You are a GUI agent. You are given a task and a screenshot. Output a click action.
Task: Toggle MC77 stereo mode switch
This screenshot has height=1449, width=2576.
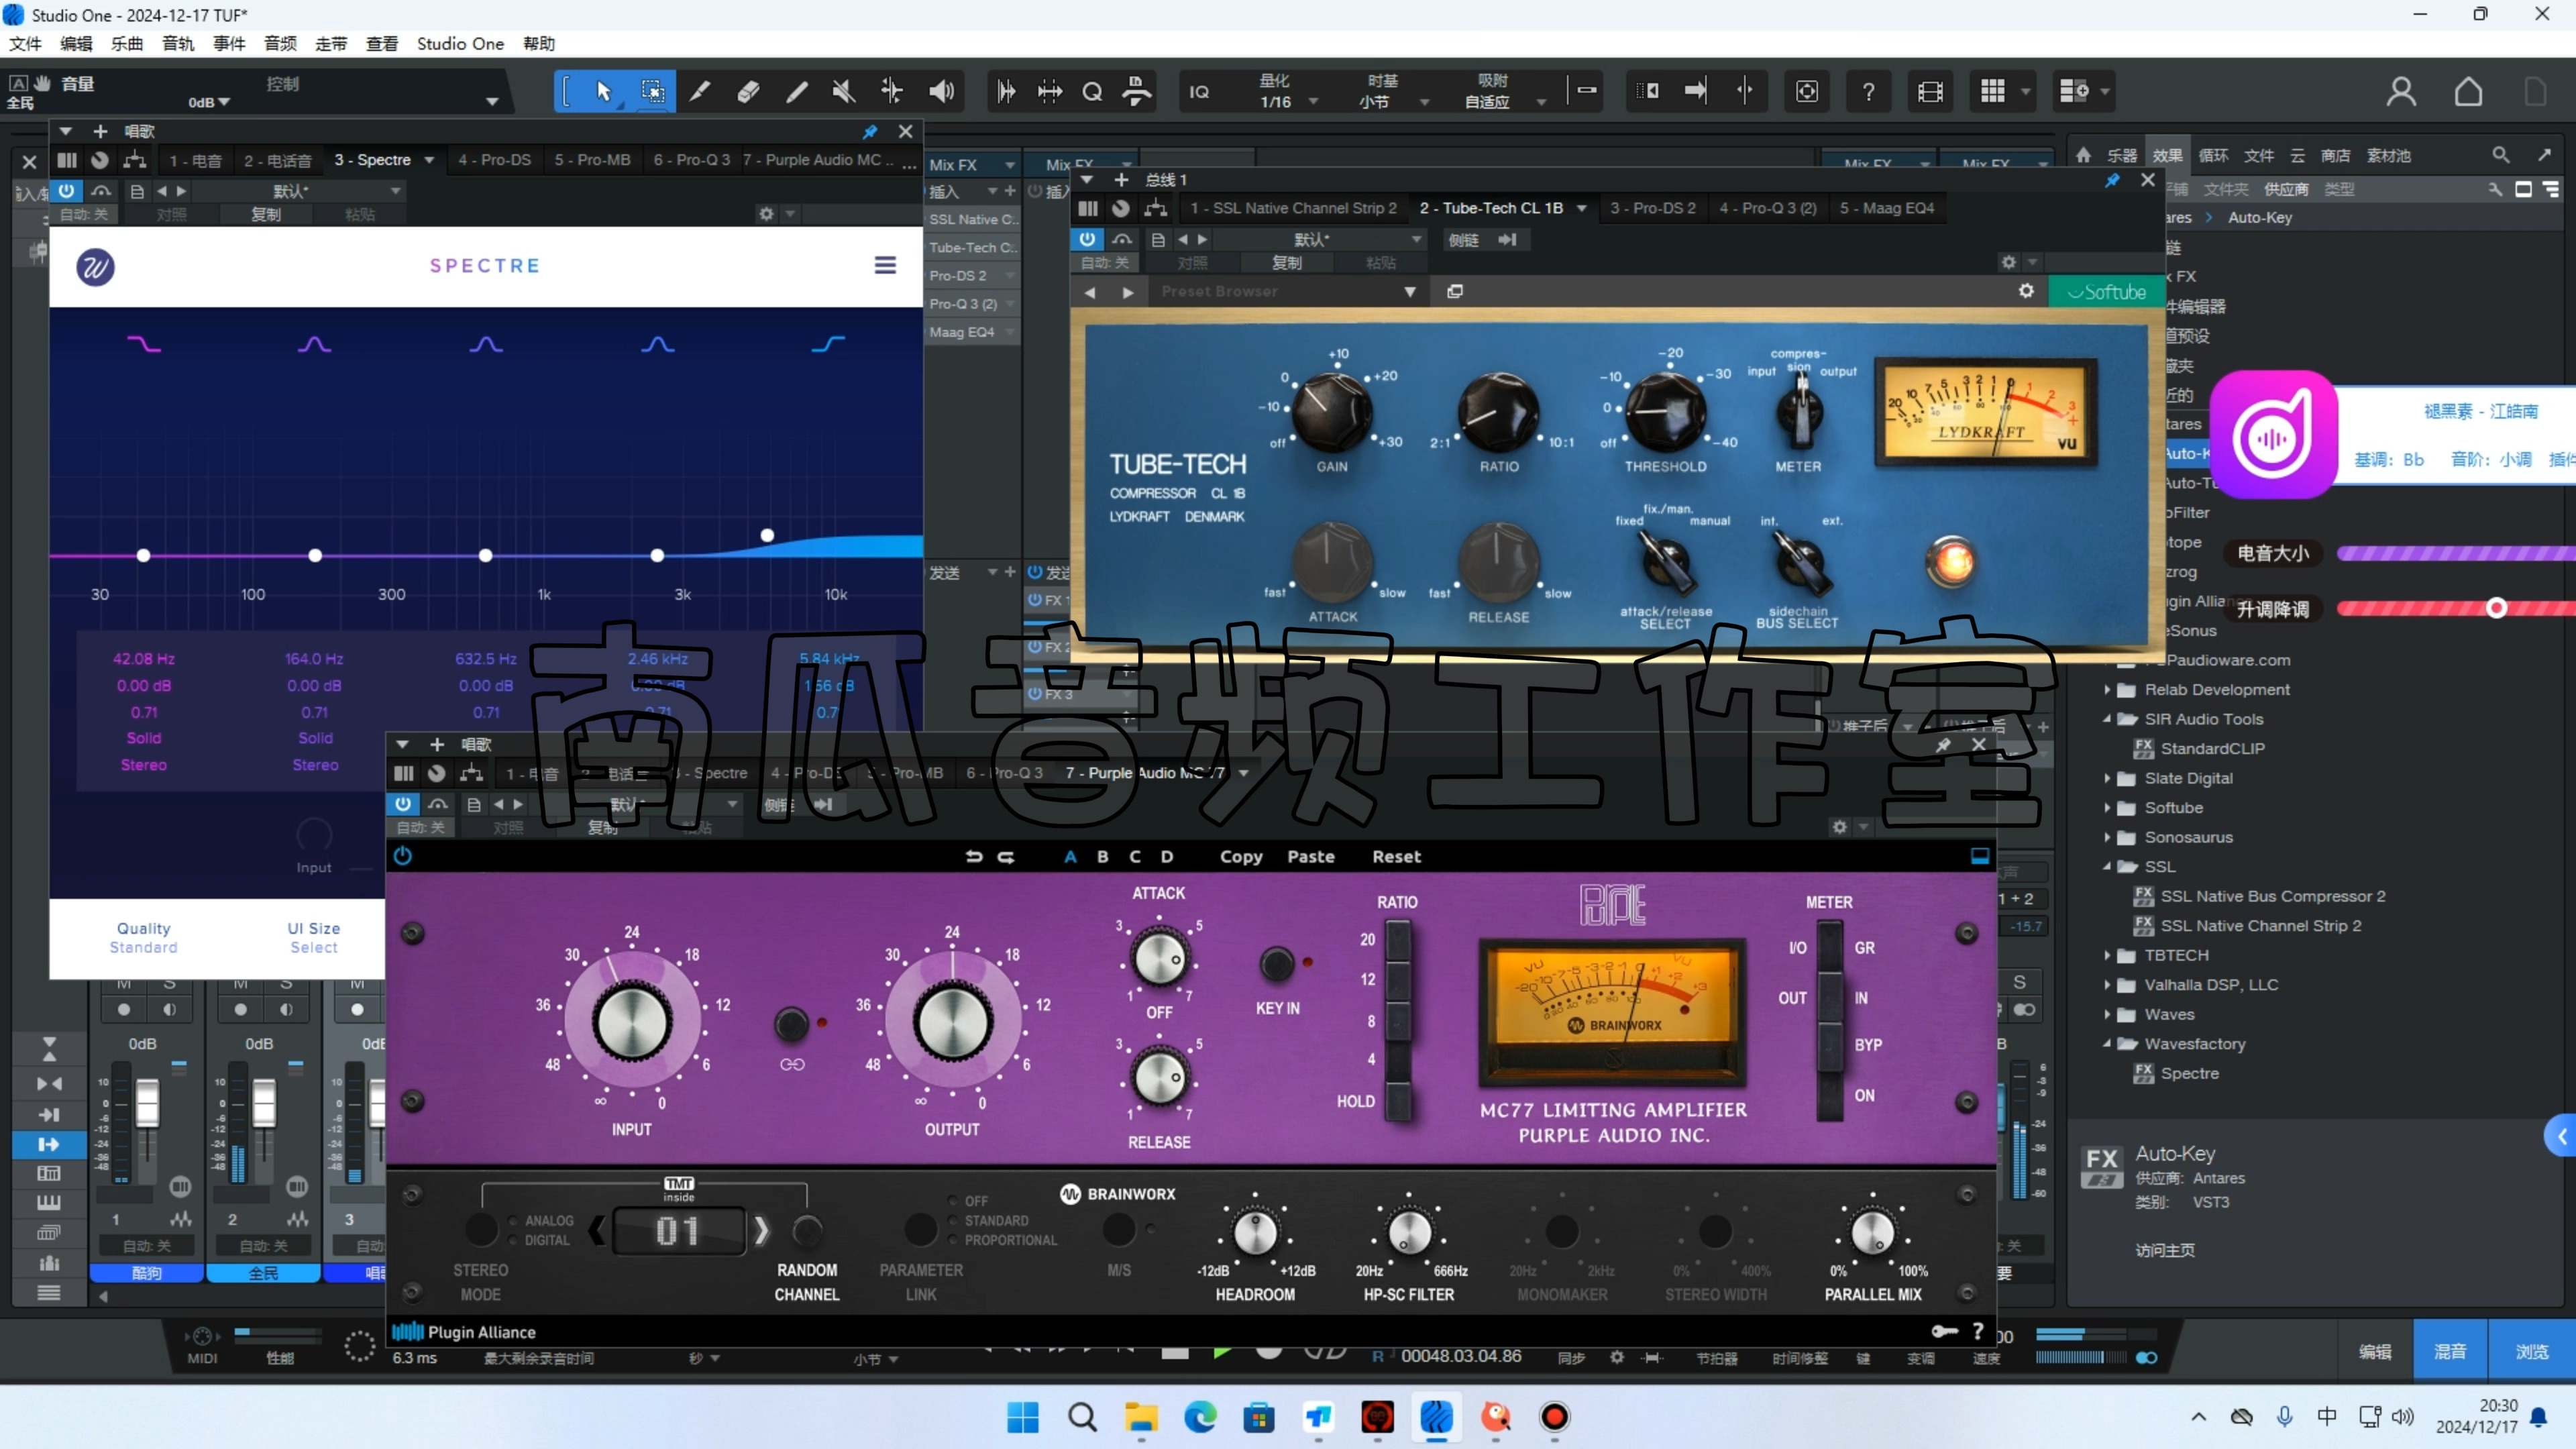coord(481,1229)
